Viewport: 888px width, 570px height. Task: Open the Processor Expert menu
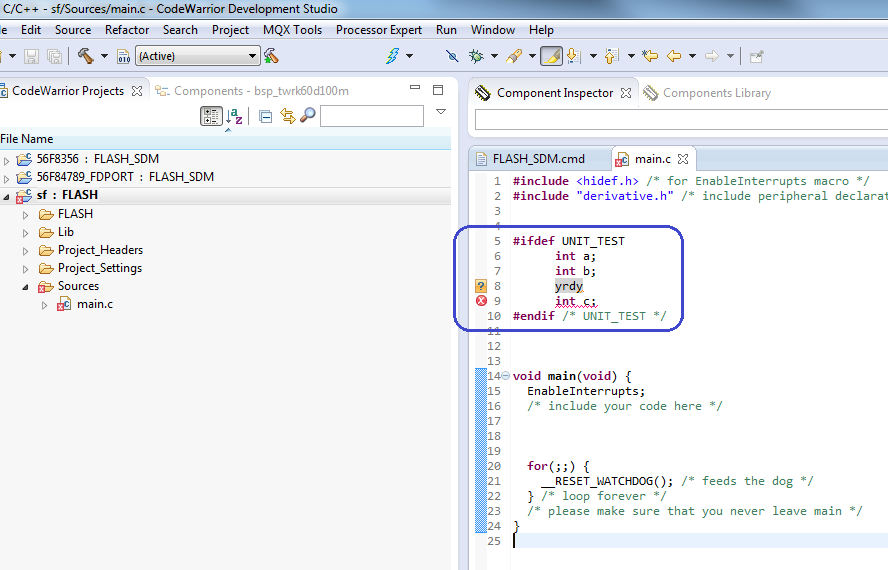[379, 30]
